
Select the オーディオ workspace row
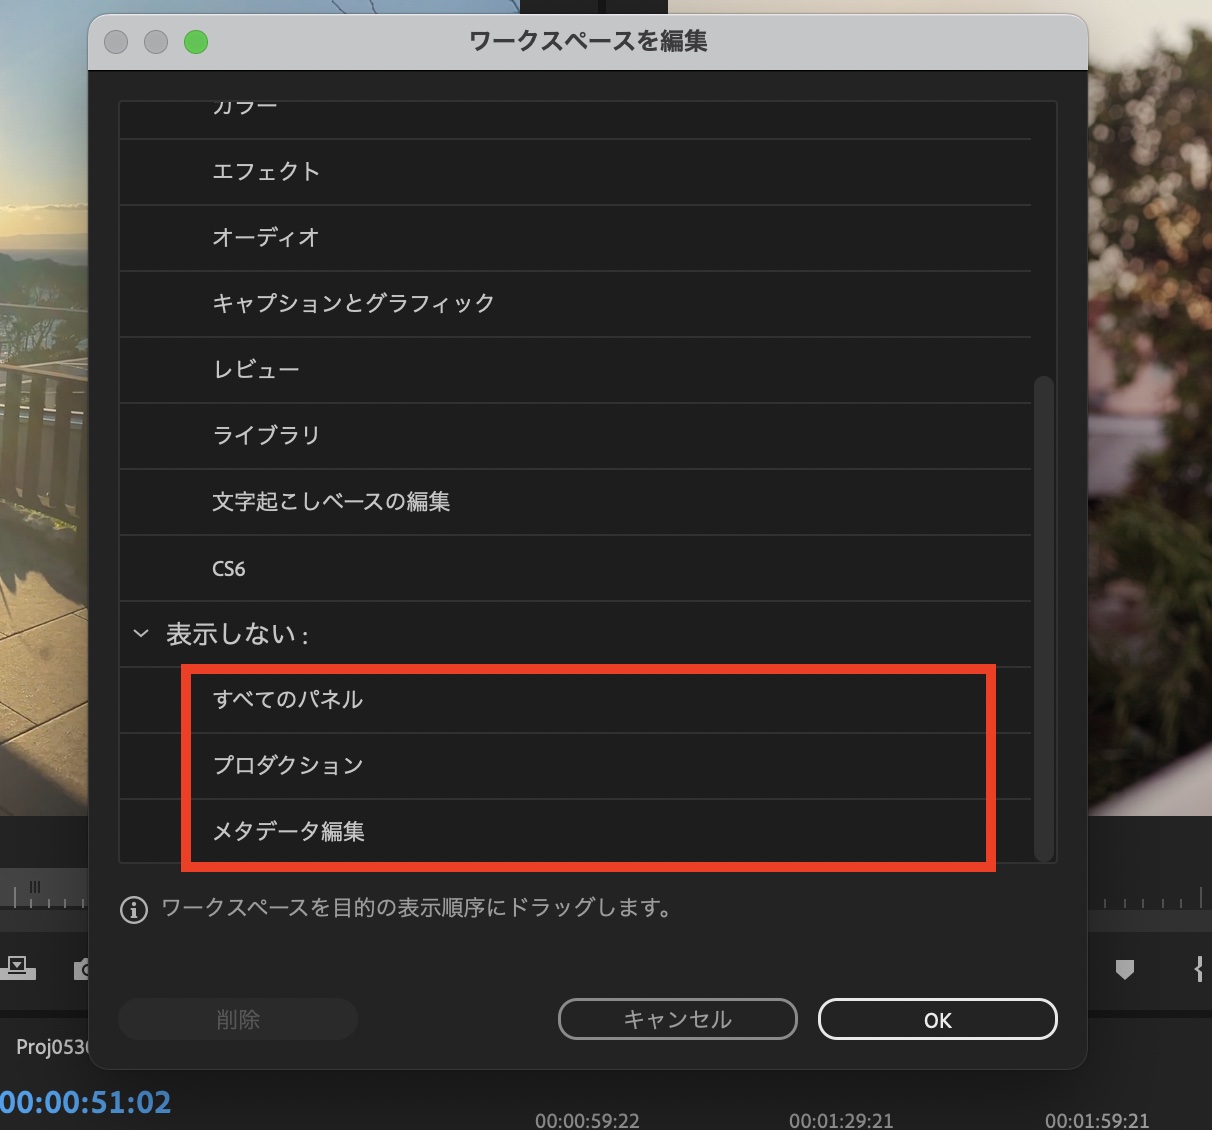pos(575,238)
